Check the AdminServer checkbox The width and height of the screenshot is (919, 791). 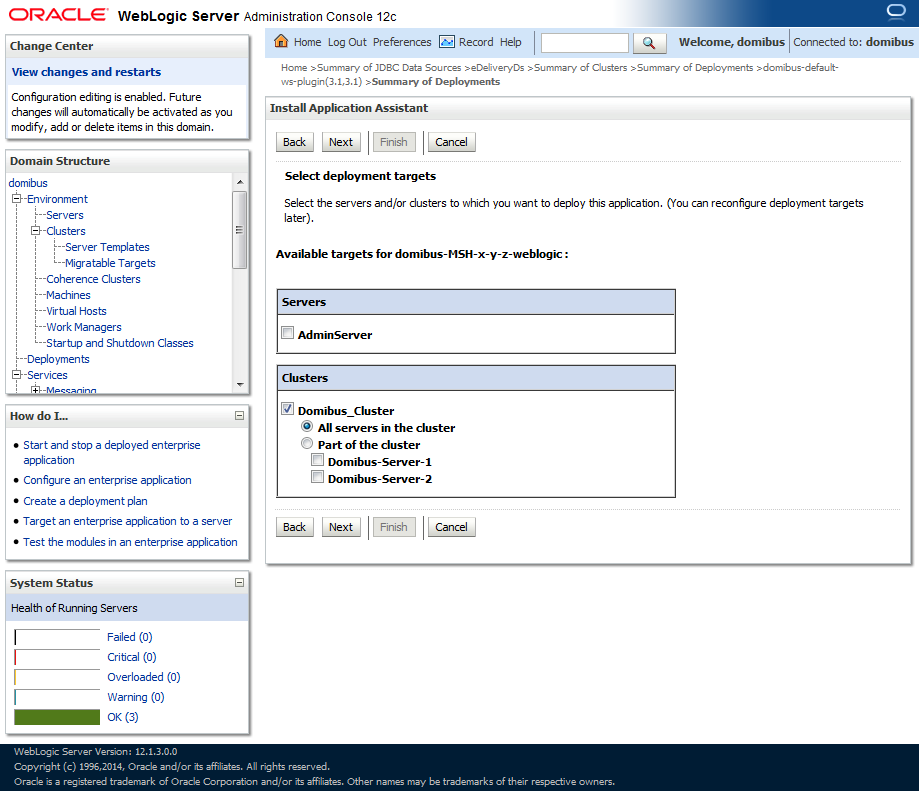pyautogui.click(x=288, y=333)
